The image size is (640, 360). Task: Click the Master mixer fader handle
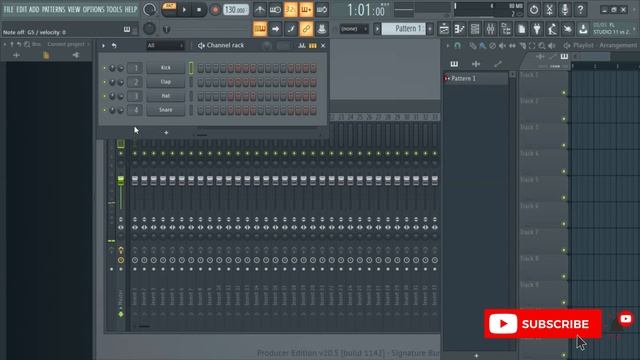click(x=121, y=180)
